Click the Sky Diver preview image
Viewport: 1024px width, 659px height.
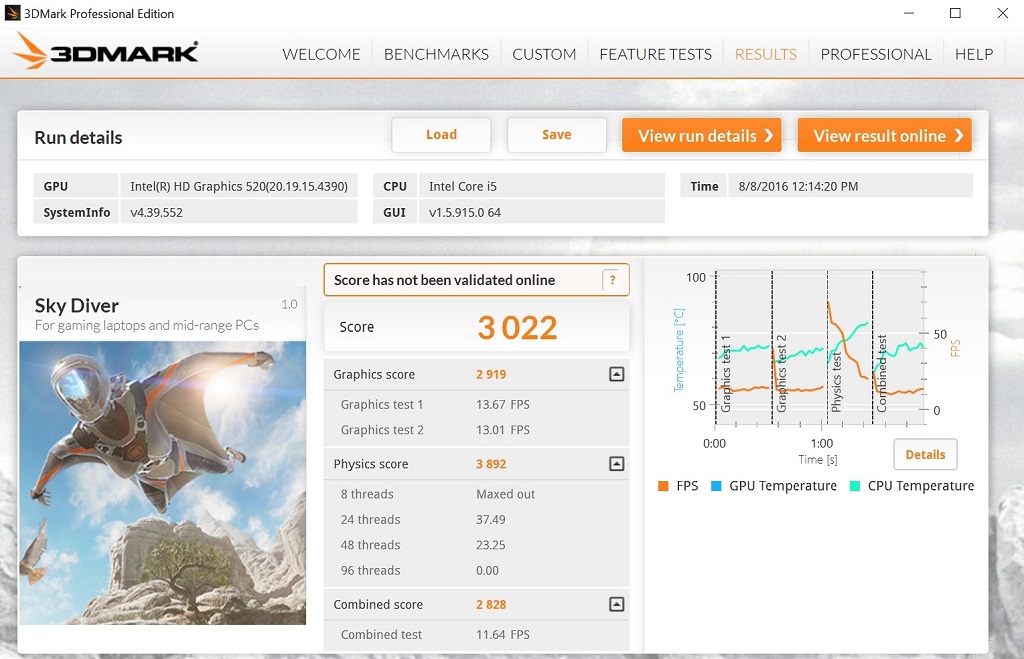pos(163,483)
